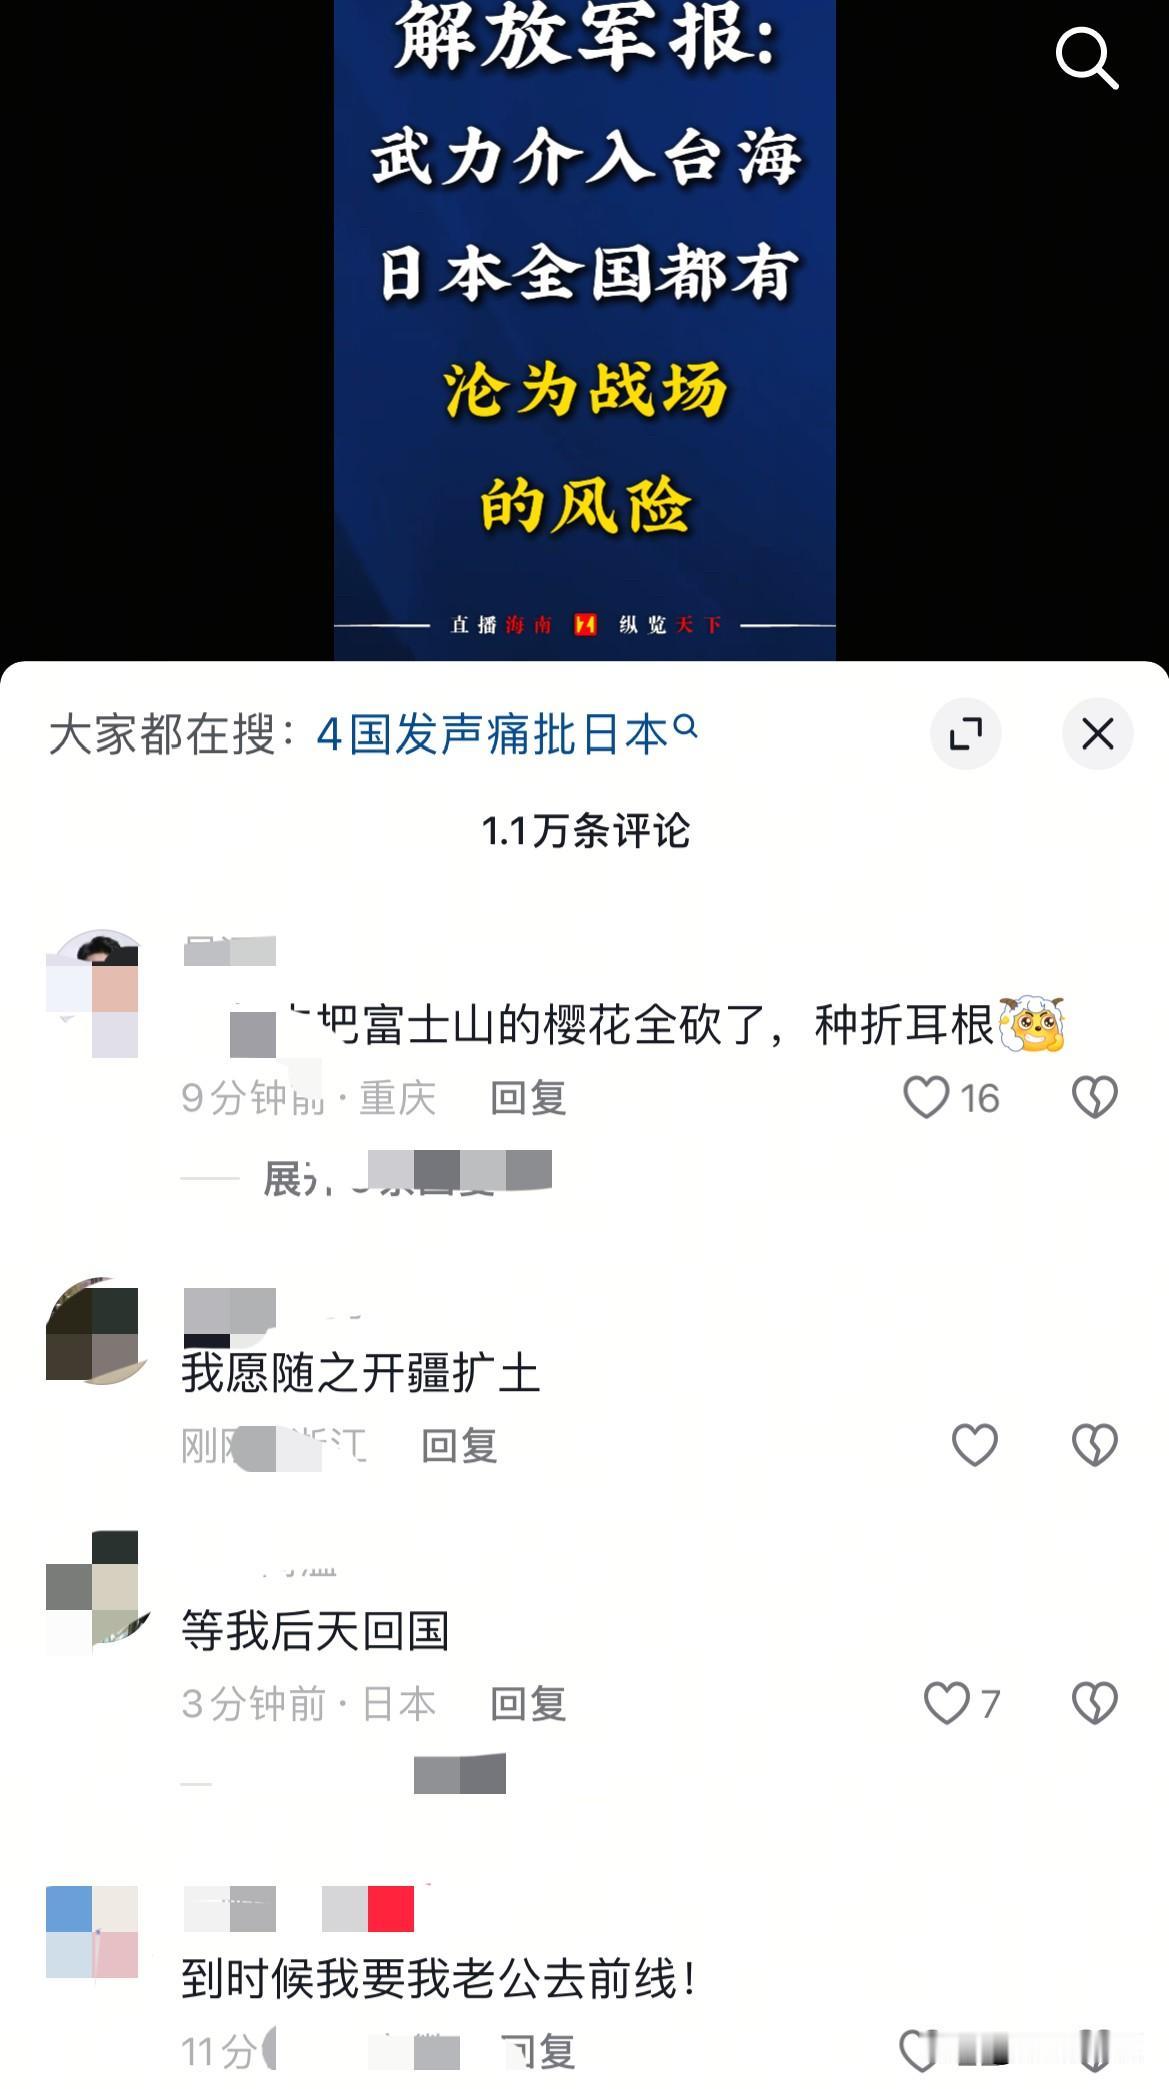Reply to the Chongqing comment
The height and width of the screenshot is (2089, 1169).
528,1098
